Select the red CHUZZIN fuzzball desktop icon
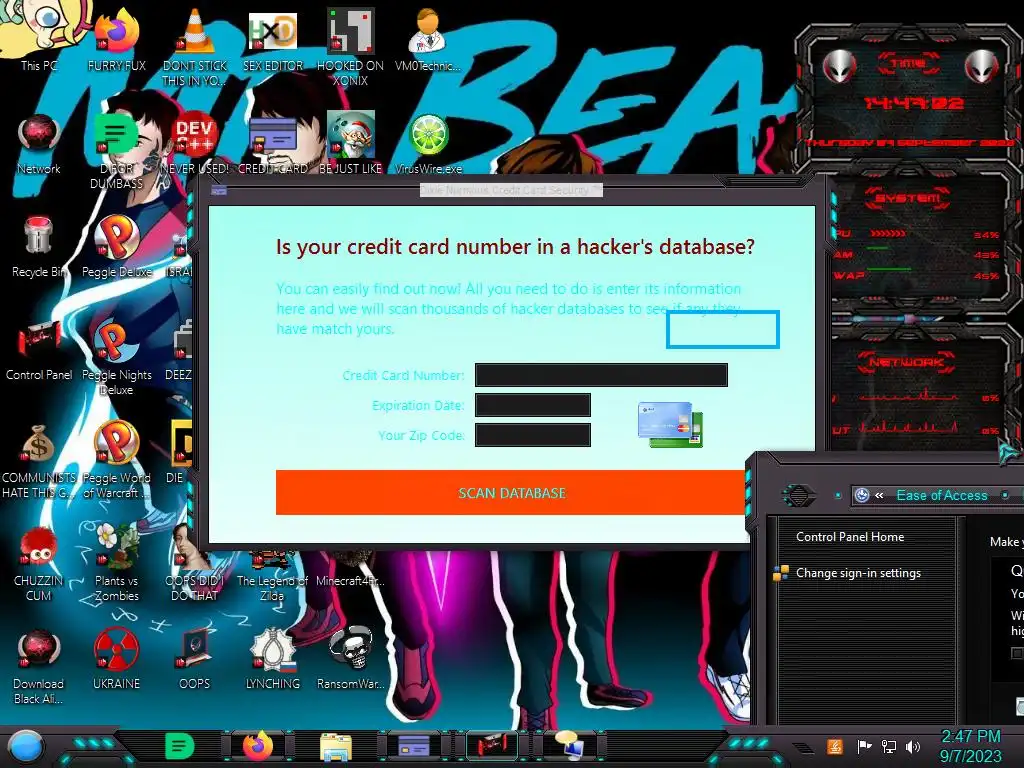Viewport: 1024px width, 768px height. [39, 564]
